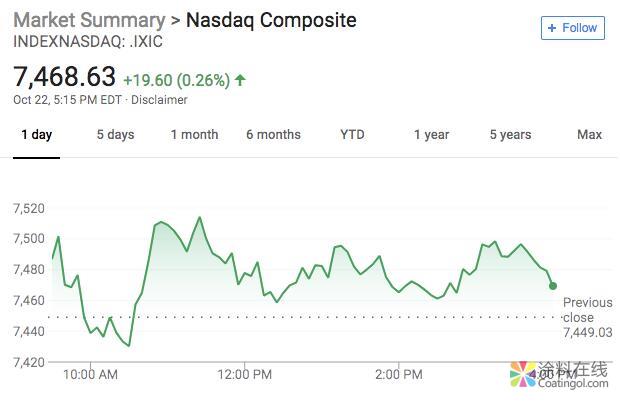
Task: Select the Max range tab
Action: click(x=589, y=135)
